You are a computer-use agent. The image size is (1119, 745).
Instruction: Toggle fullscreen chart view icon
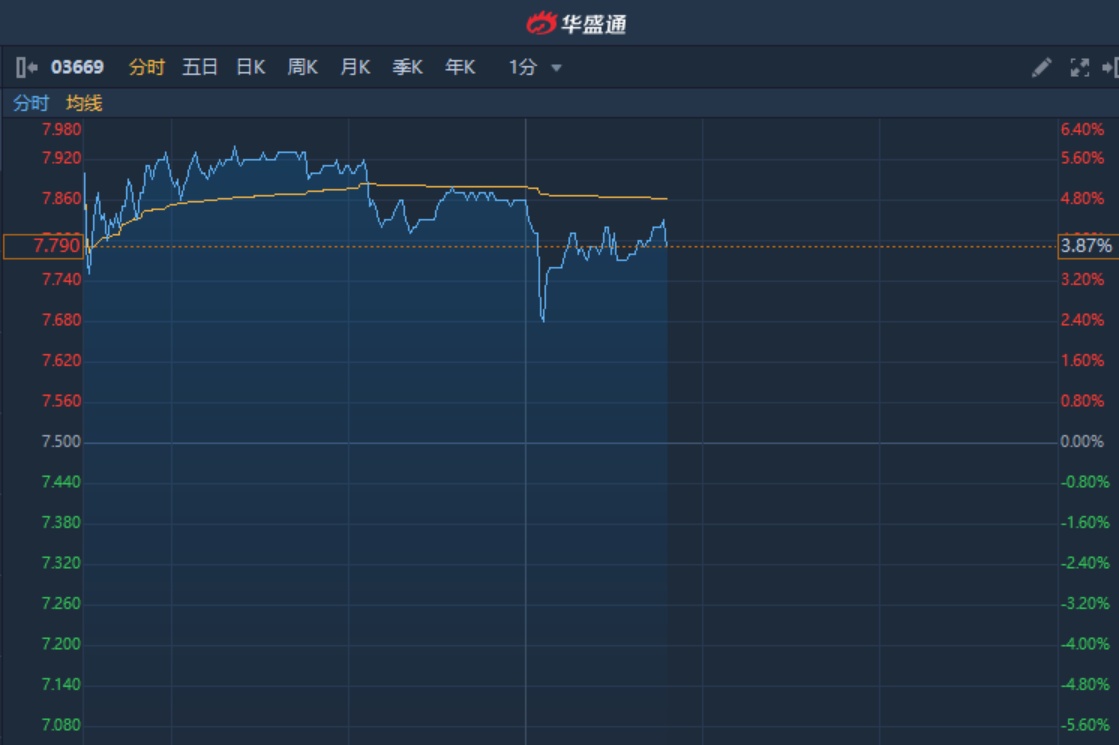pos(1079,68)
